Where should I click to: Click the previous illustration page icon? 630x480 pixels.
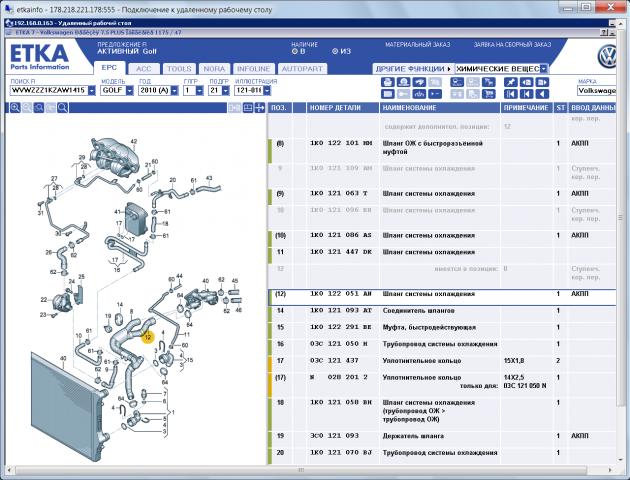coord(526,82)
